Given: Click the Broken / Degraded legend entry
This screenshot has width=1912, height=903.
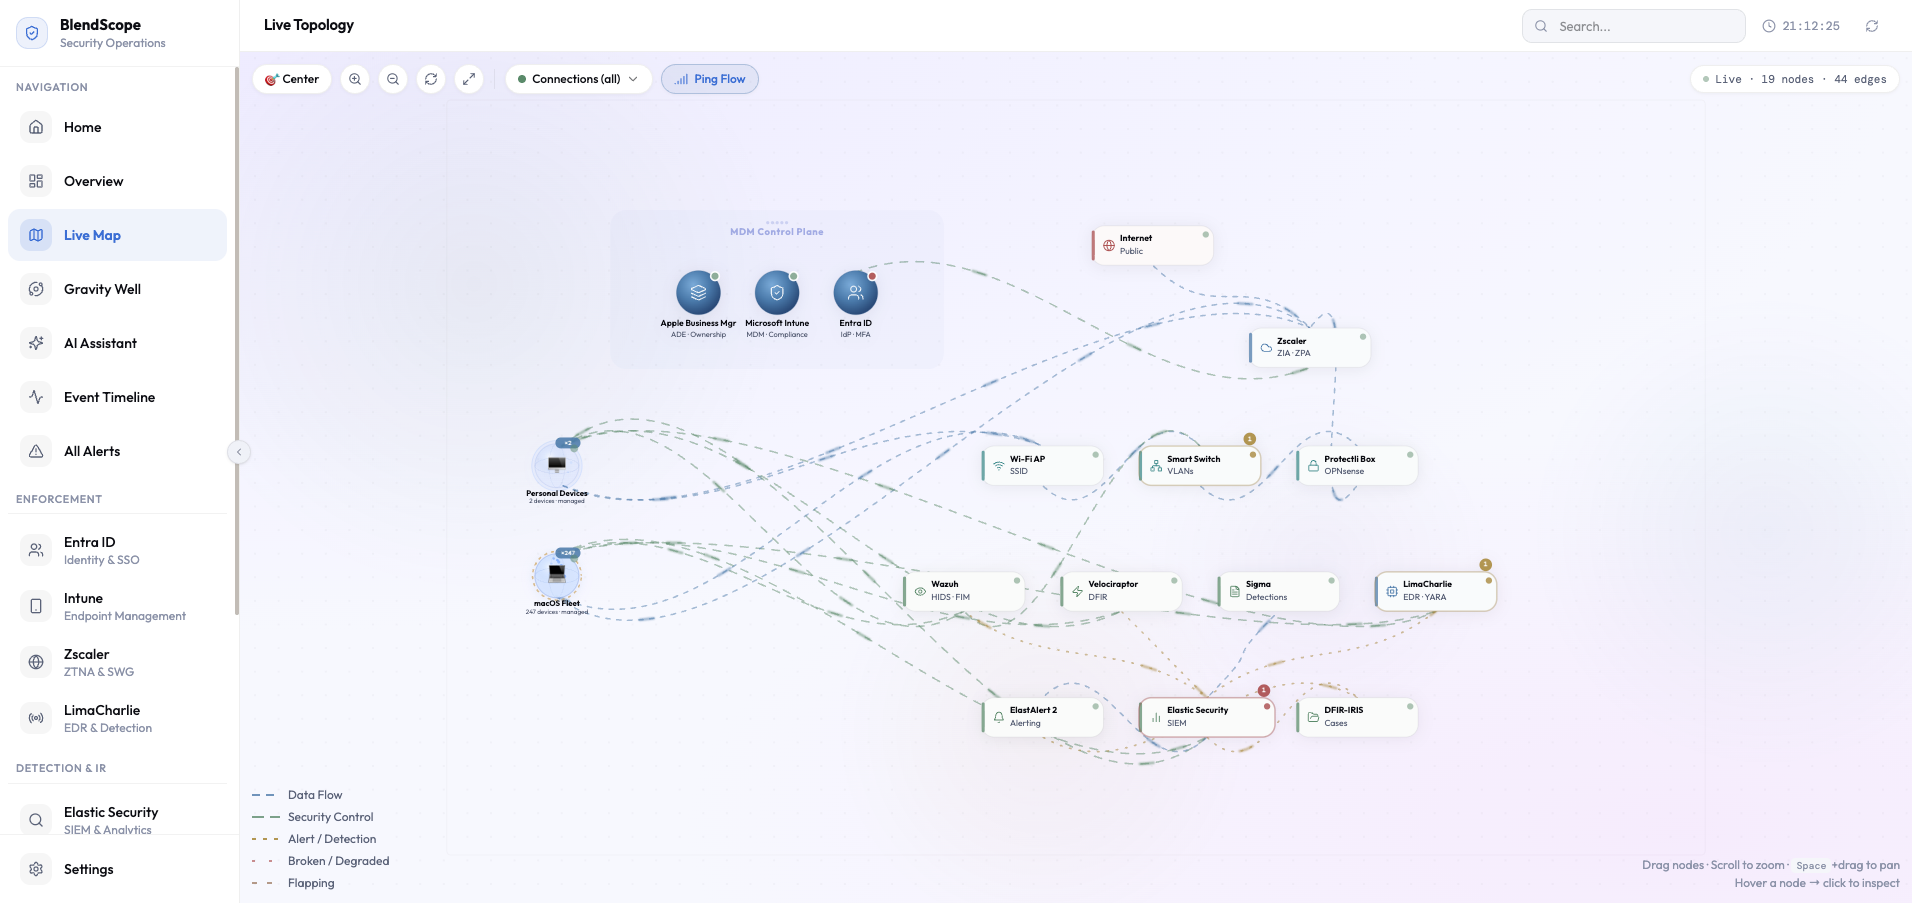Looking at the screenshot, I should (x=321, y=861).
